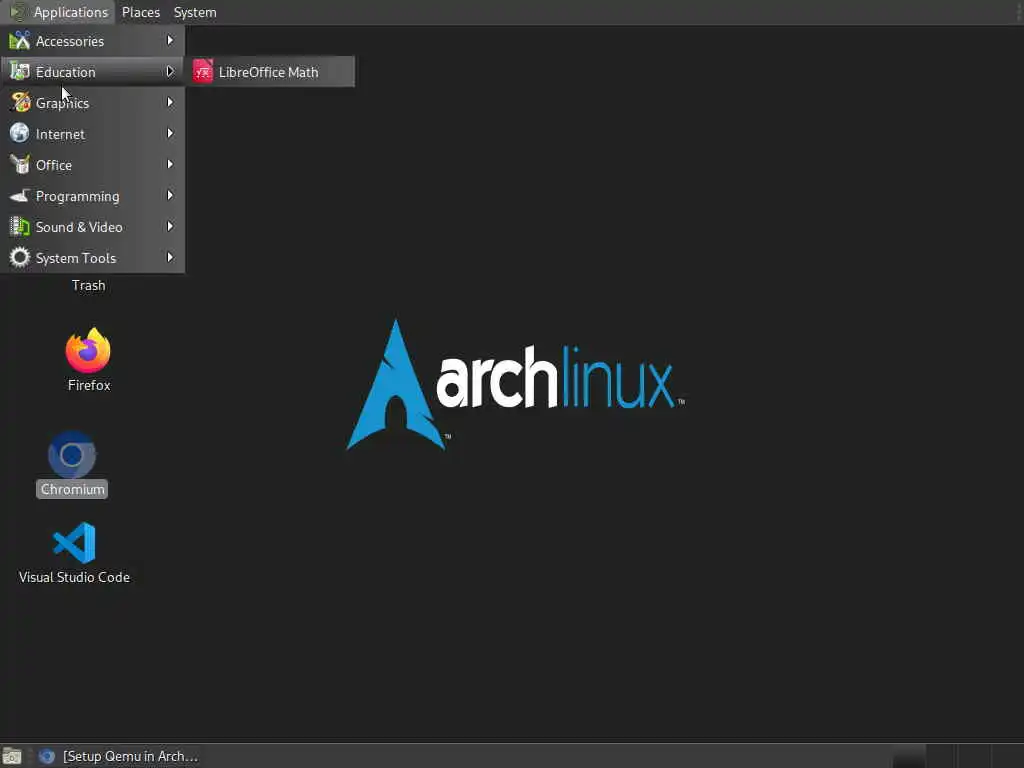Image resolution: width=1024 pixels, height=768 pixels.
Task: Expand the Programming submenu arrow
Action: coord(170,195)
